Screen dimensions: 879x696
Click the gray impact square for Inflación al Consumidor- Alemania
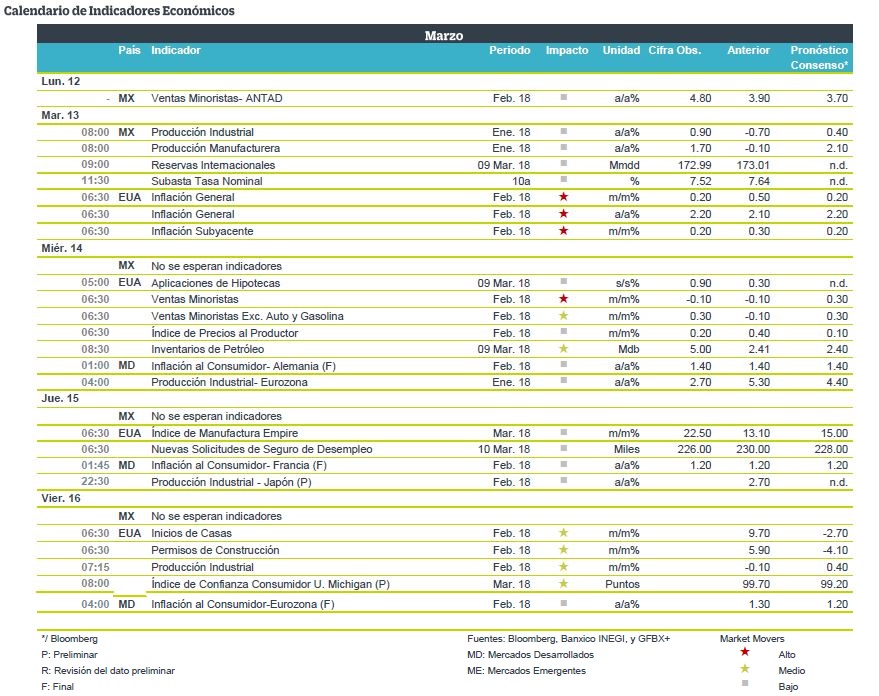(563, 364)
